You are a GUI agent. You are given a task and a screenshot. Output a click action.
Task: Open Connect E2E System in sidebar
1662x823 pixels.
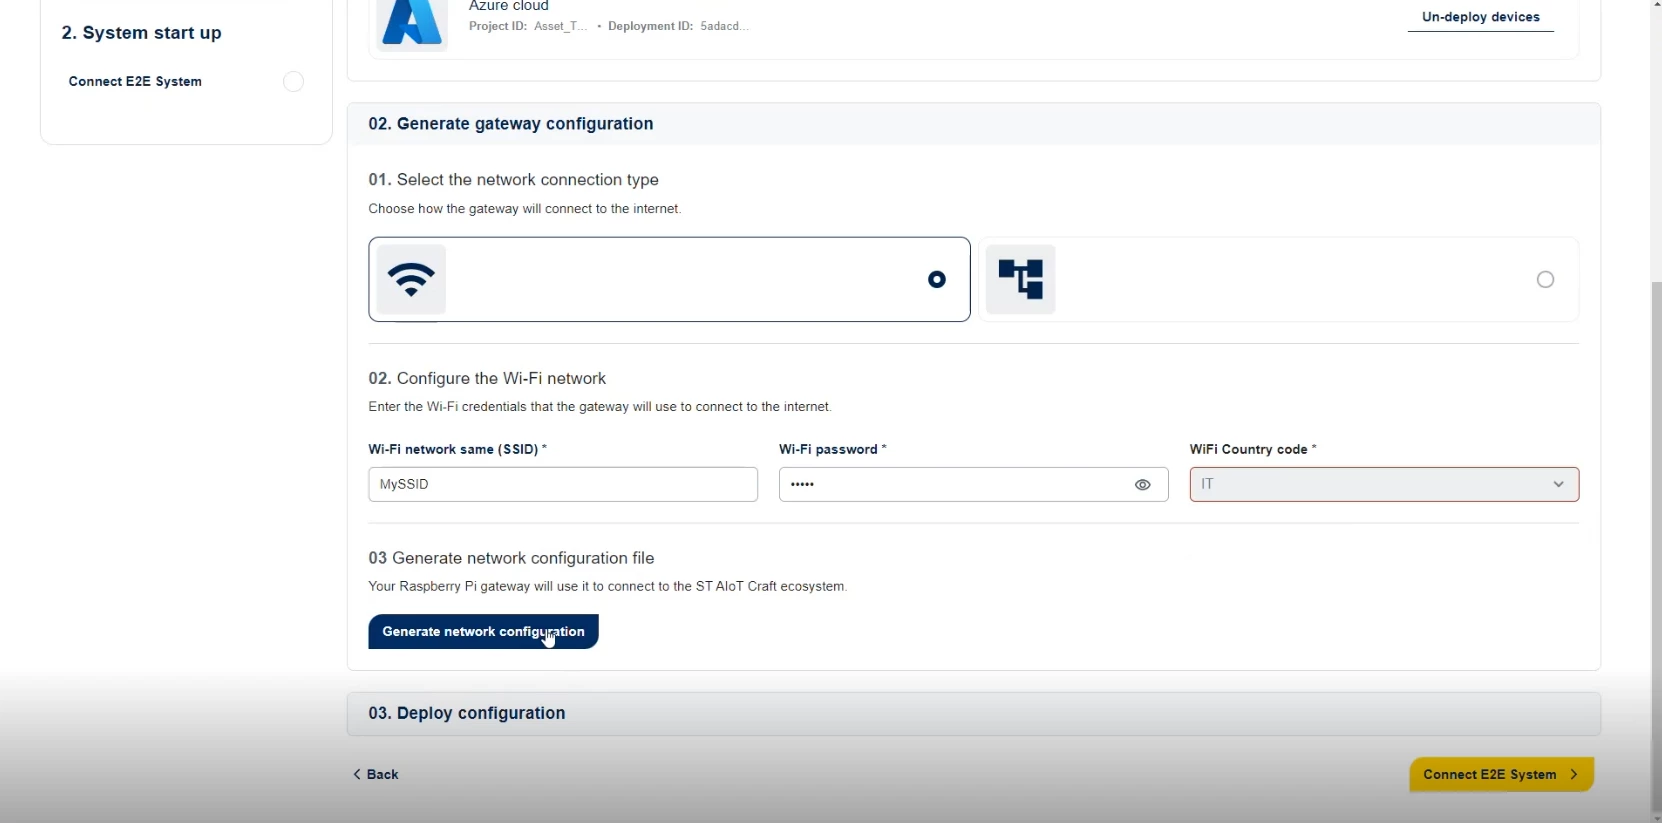[x=135, y=82]
